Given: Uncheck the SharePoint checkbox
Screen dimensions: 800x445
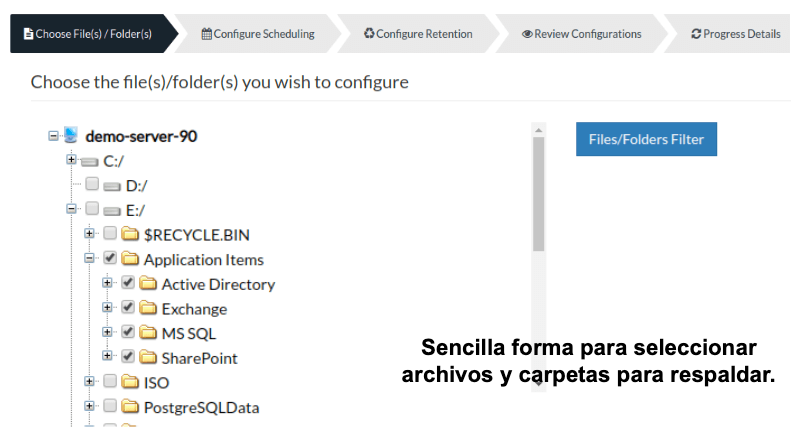Looking at the screenshot, I should pyautogui.click(x=128, y=356).
